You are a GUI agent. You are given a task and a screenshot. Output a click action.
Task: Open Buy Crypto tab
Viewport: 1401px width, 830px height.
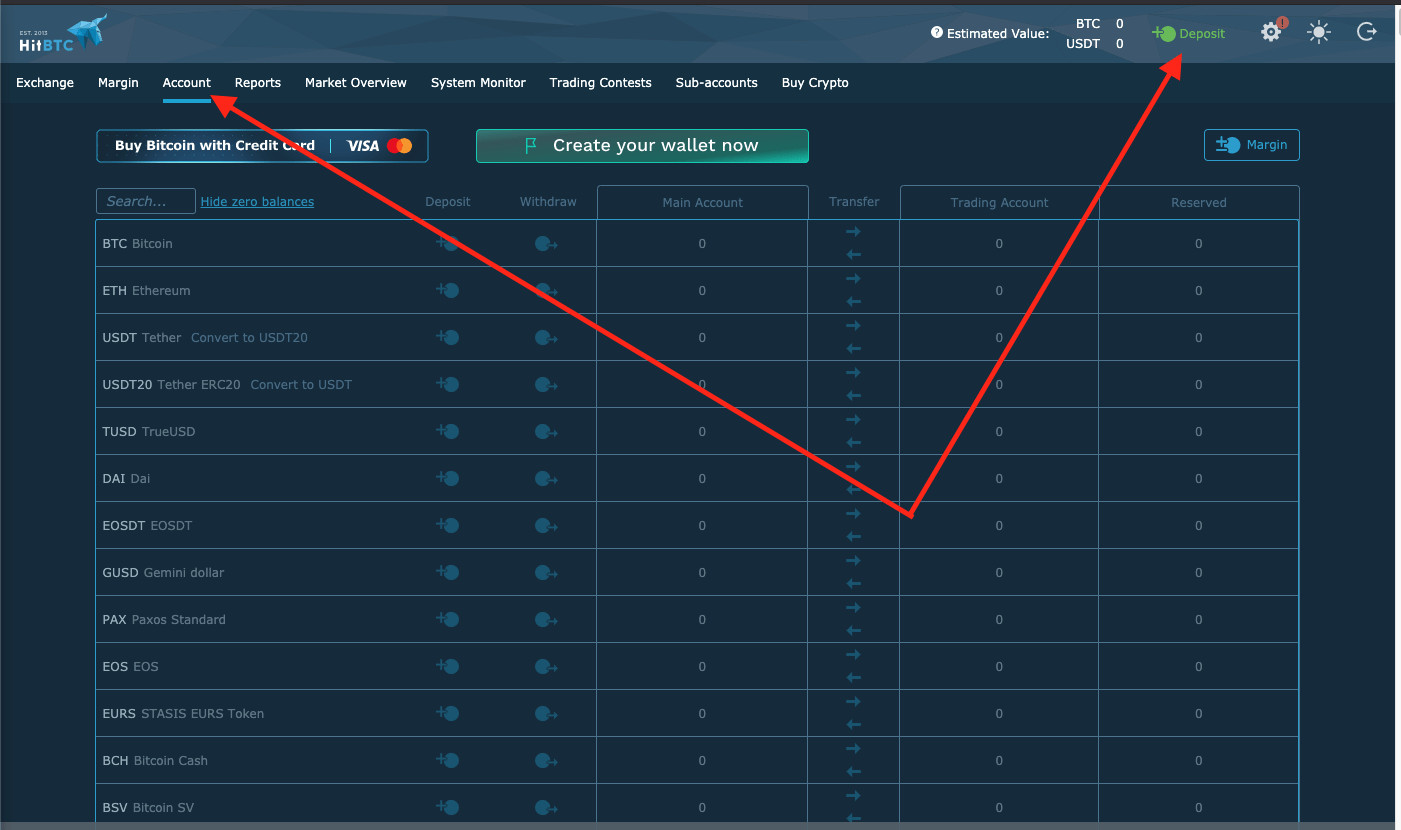pos(815,83)
